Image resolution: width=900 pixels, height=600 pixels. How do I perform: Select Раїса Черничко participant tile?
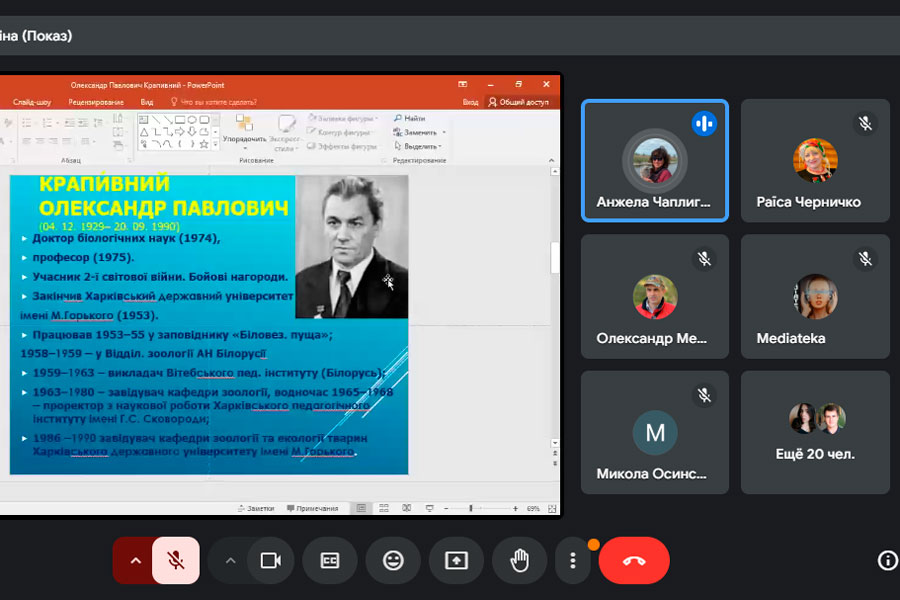tap(815, 161)
